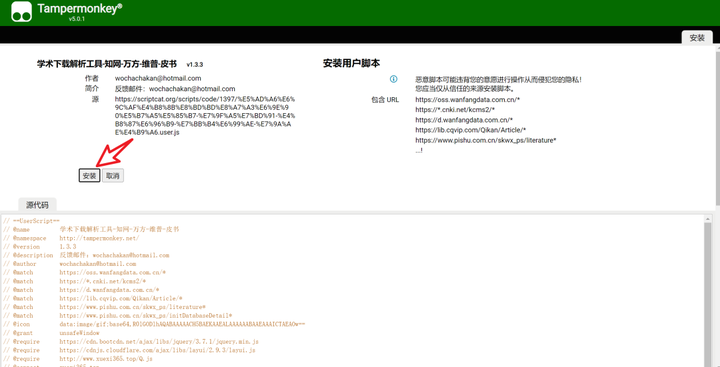Click include URL pishu.com.cn/skwx_ps/literature*
This screenshot has width=720, height=367.
486,140
